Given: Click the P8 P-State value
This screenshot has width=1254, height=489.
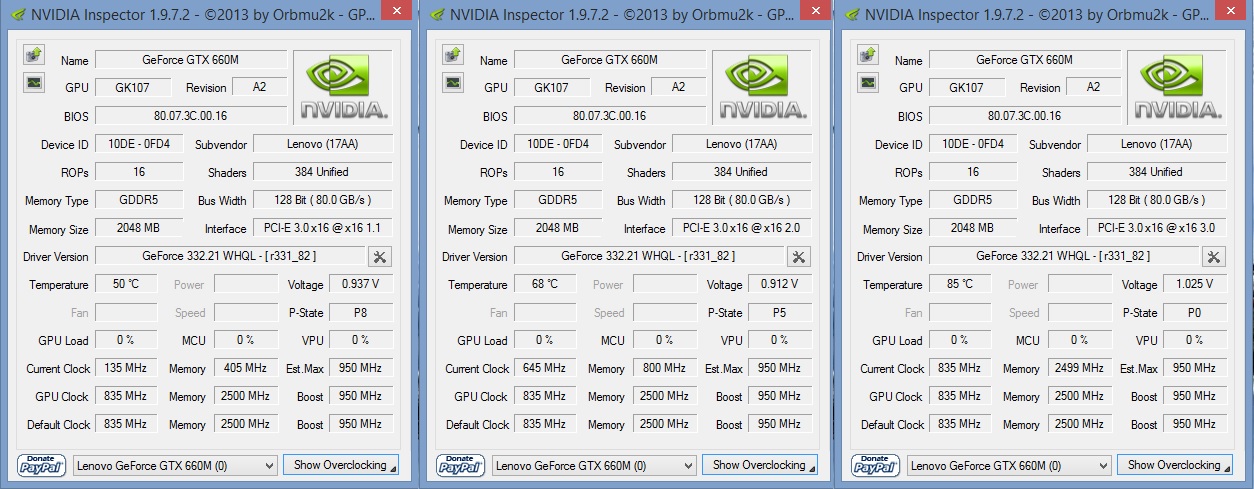Looking at the screenshot, I should pyautogui.click(x=361, y=313).
